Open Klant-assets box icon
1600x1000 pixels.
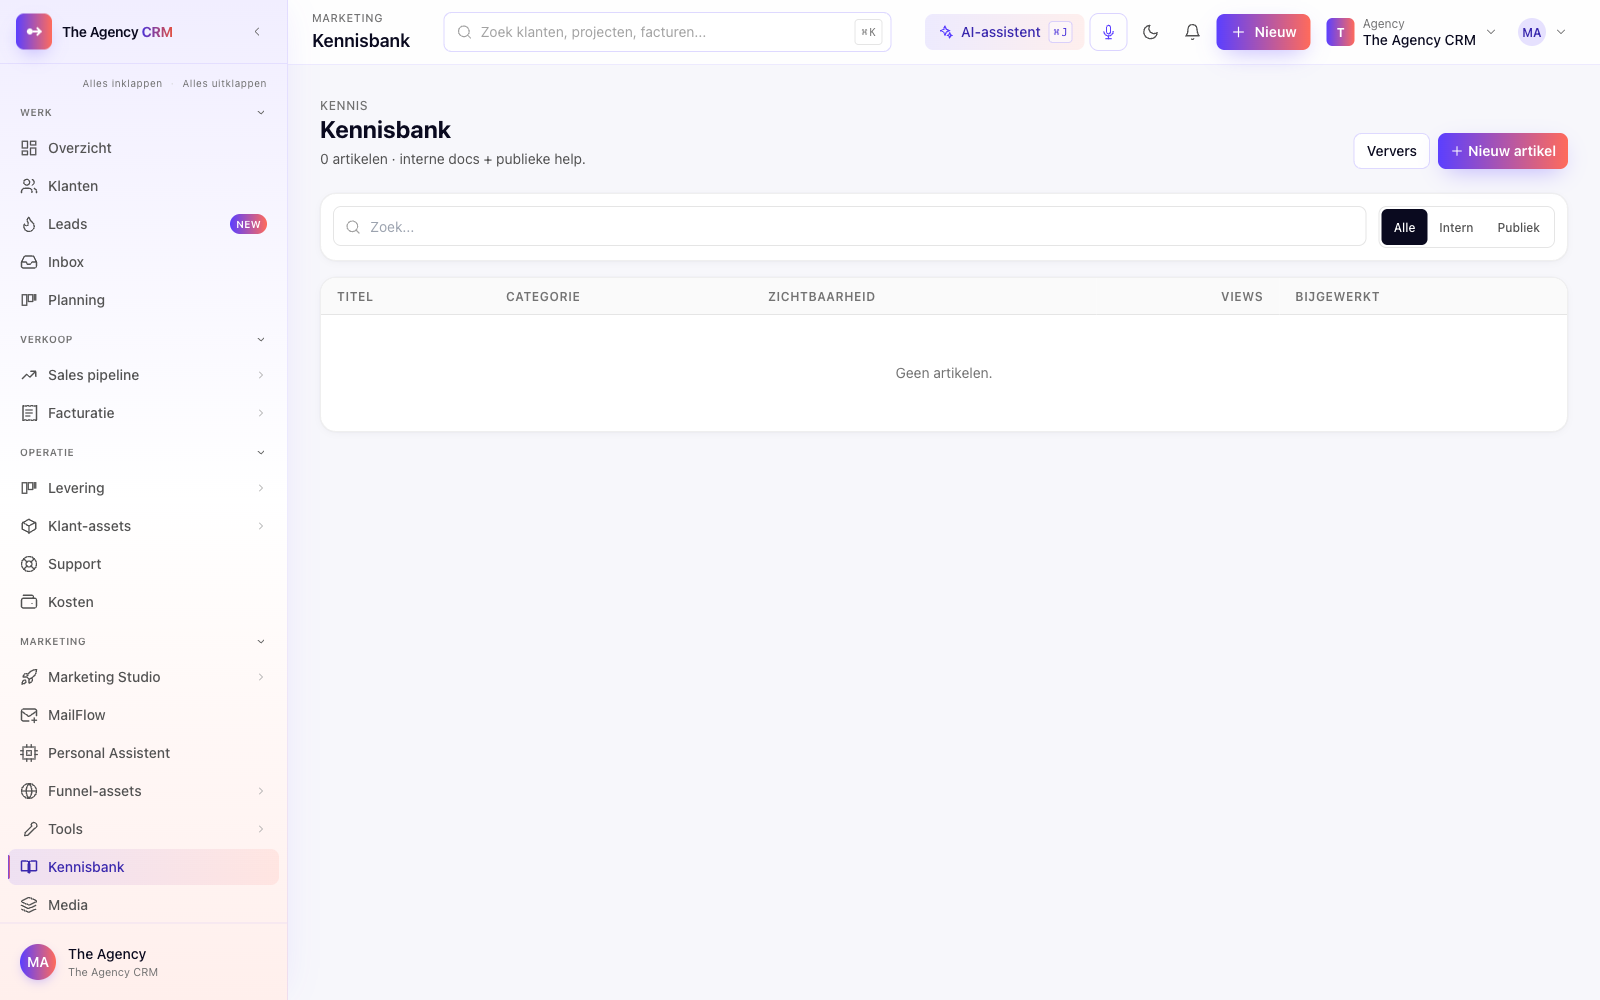coord(29,526)
